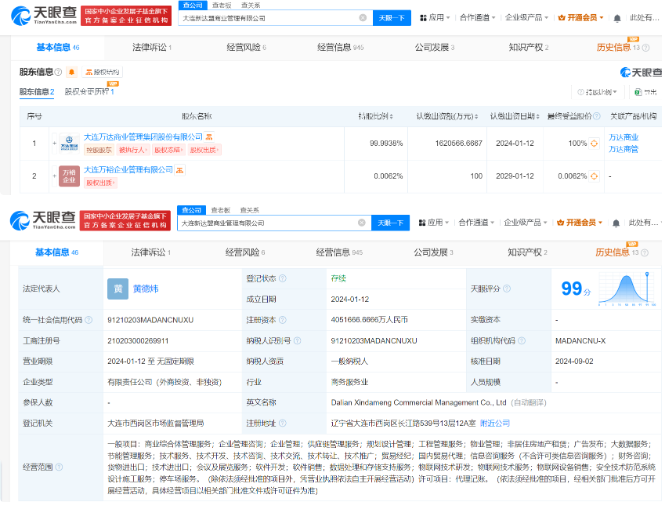Switch to 法律诉讼 tab in the top page

pyautogui.click(x=152, y=48)
